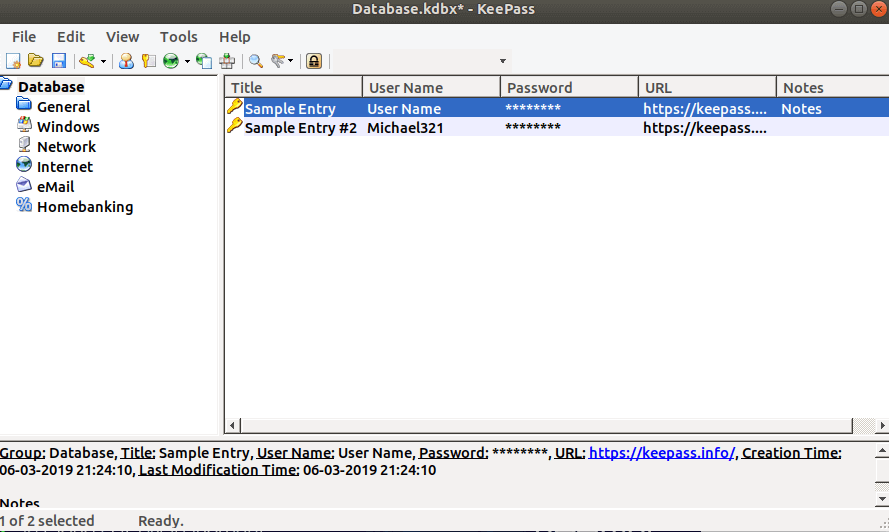This screenshot has height=532, width=889.
Task: Select the eMail group
Action: pos(56,187)
